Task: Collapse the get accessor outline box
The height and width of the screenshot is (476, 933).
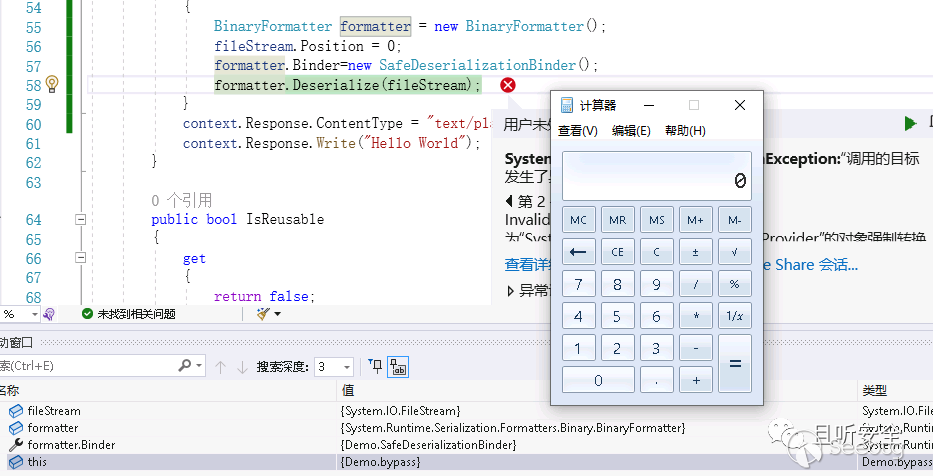Action: tap(81, 259)
